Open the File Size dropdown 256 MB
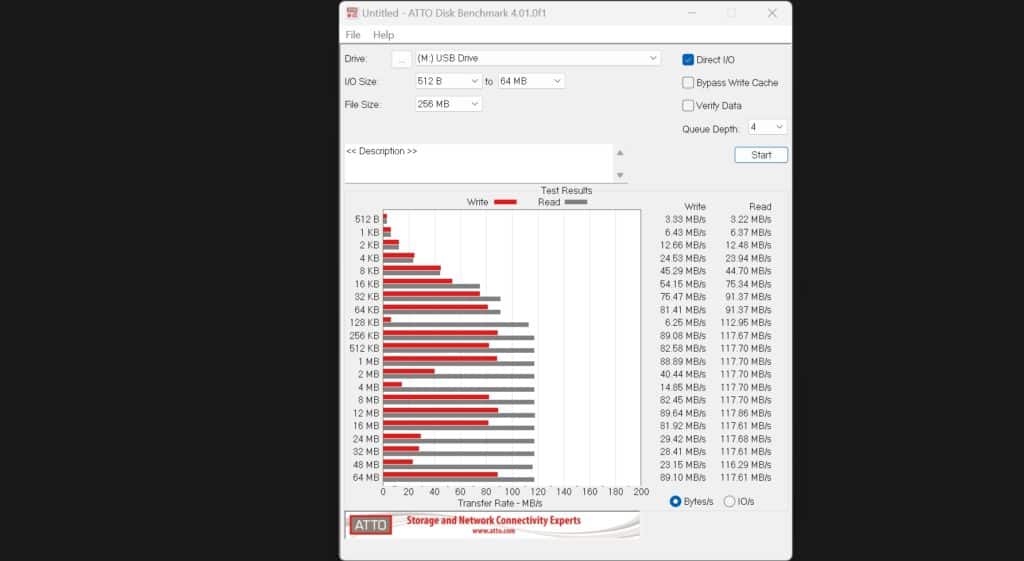This screenshot has height=561, width=1024. click(449, 104)
